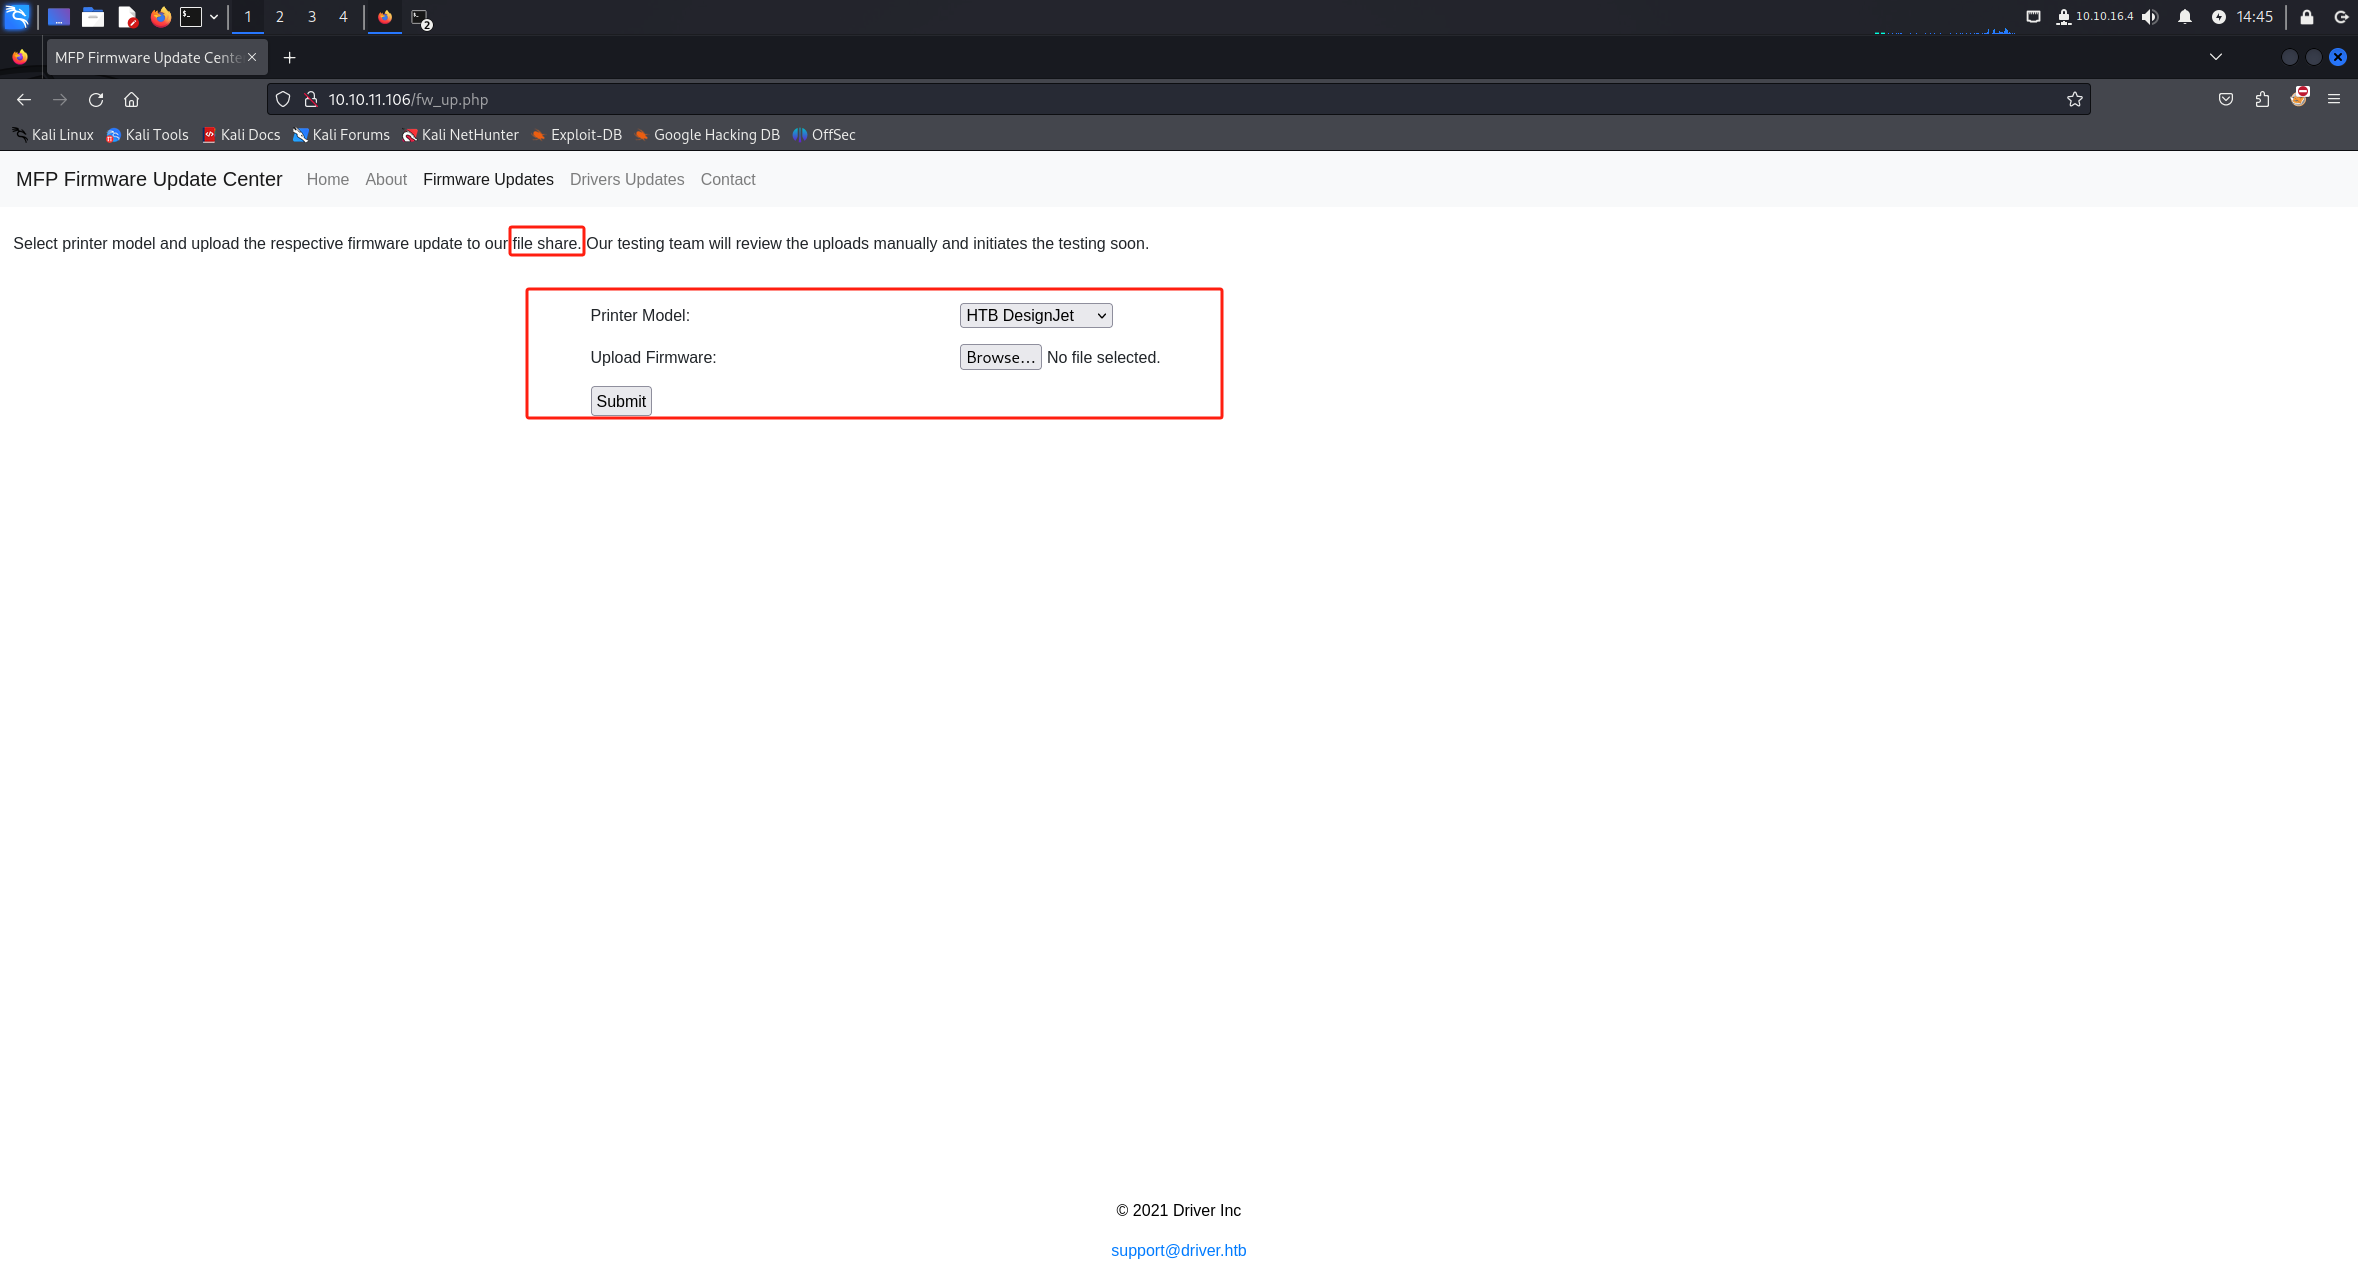This screenshot has height=1278, width=2358.
Task: Switch to workspace 1
Action: coord(248,17)
